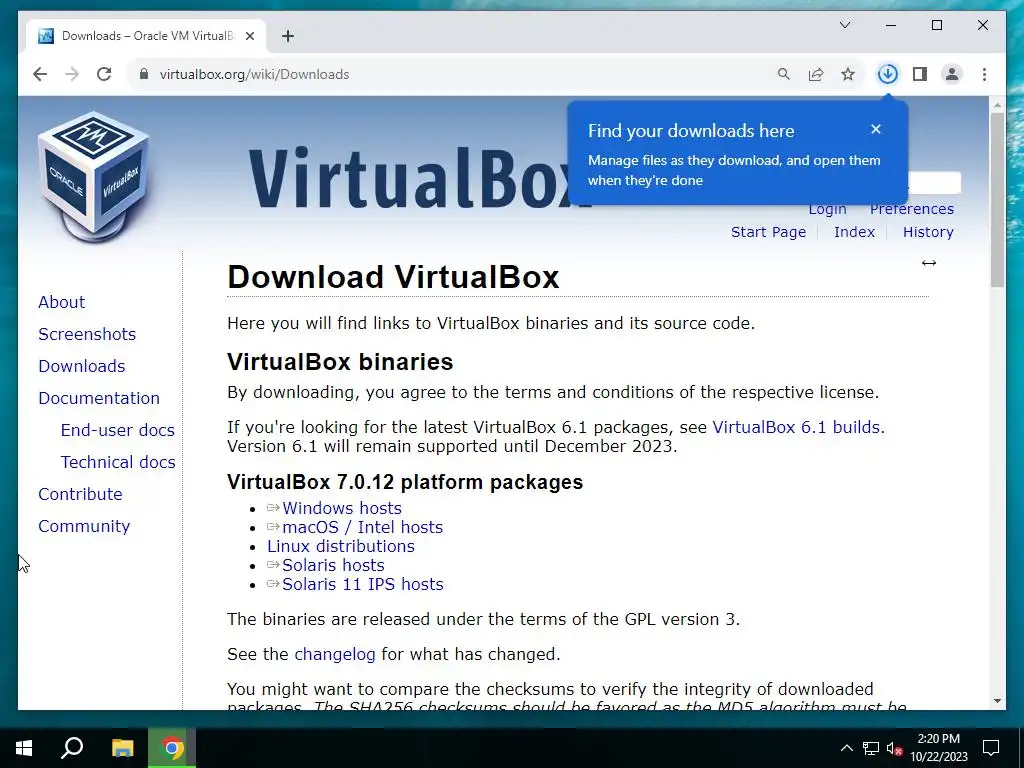Reload the VirtualBox downloads page

tap(104, 74)
